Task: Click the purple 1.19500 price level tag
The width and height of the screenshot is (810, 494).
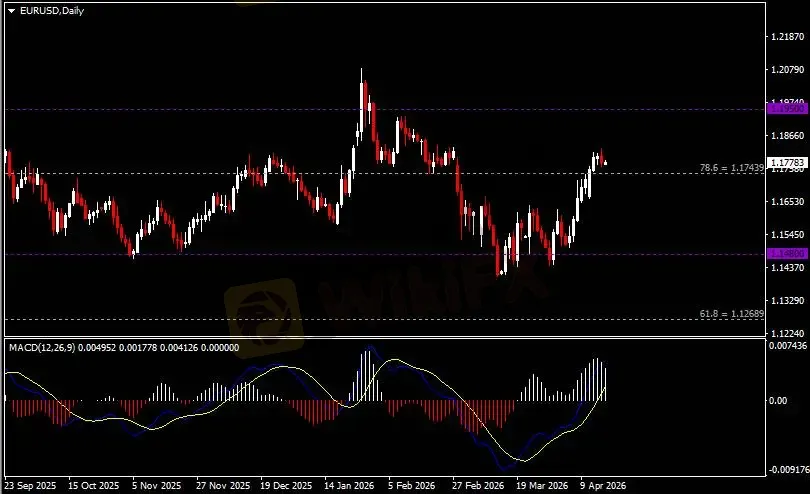Action: (787, 109)
